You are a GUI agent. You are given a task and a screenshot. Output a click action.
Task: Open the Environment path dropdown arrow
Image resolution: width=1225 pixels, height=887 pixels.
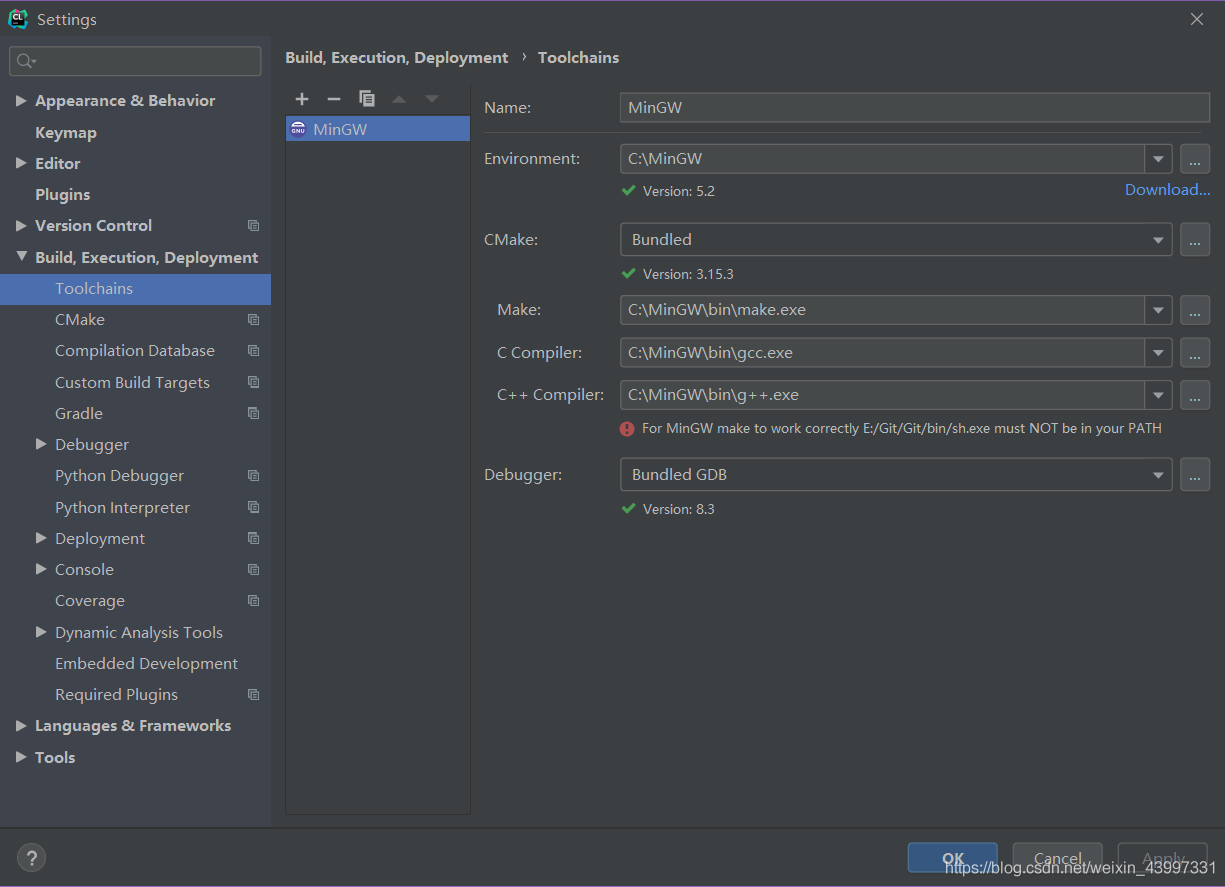tap(1158, 158)
